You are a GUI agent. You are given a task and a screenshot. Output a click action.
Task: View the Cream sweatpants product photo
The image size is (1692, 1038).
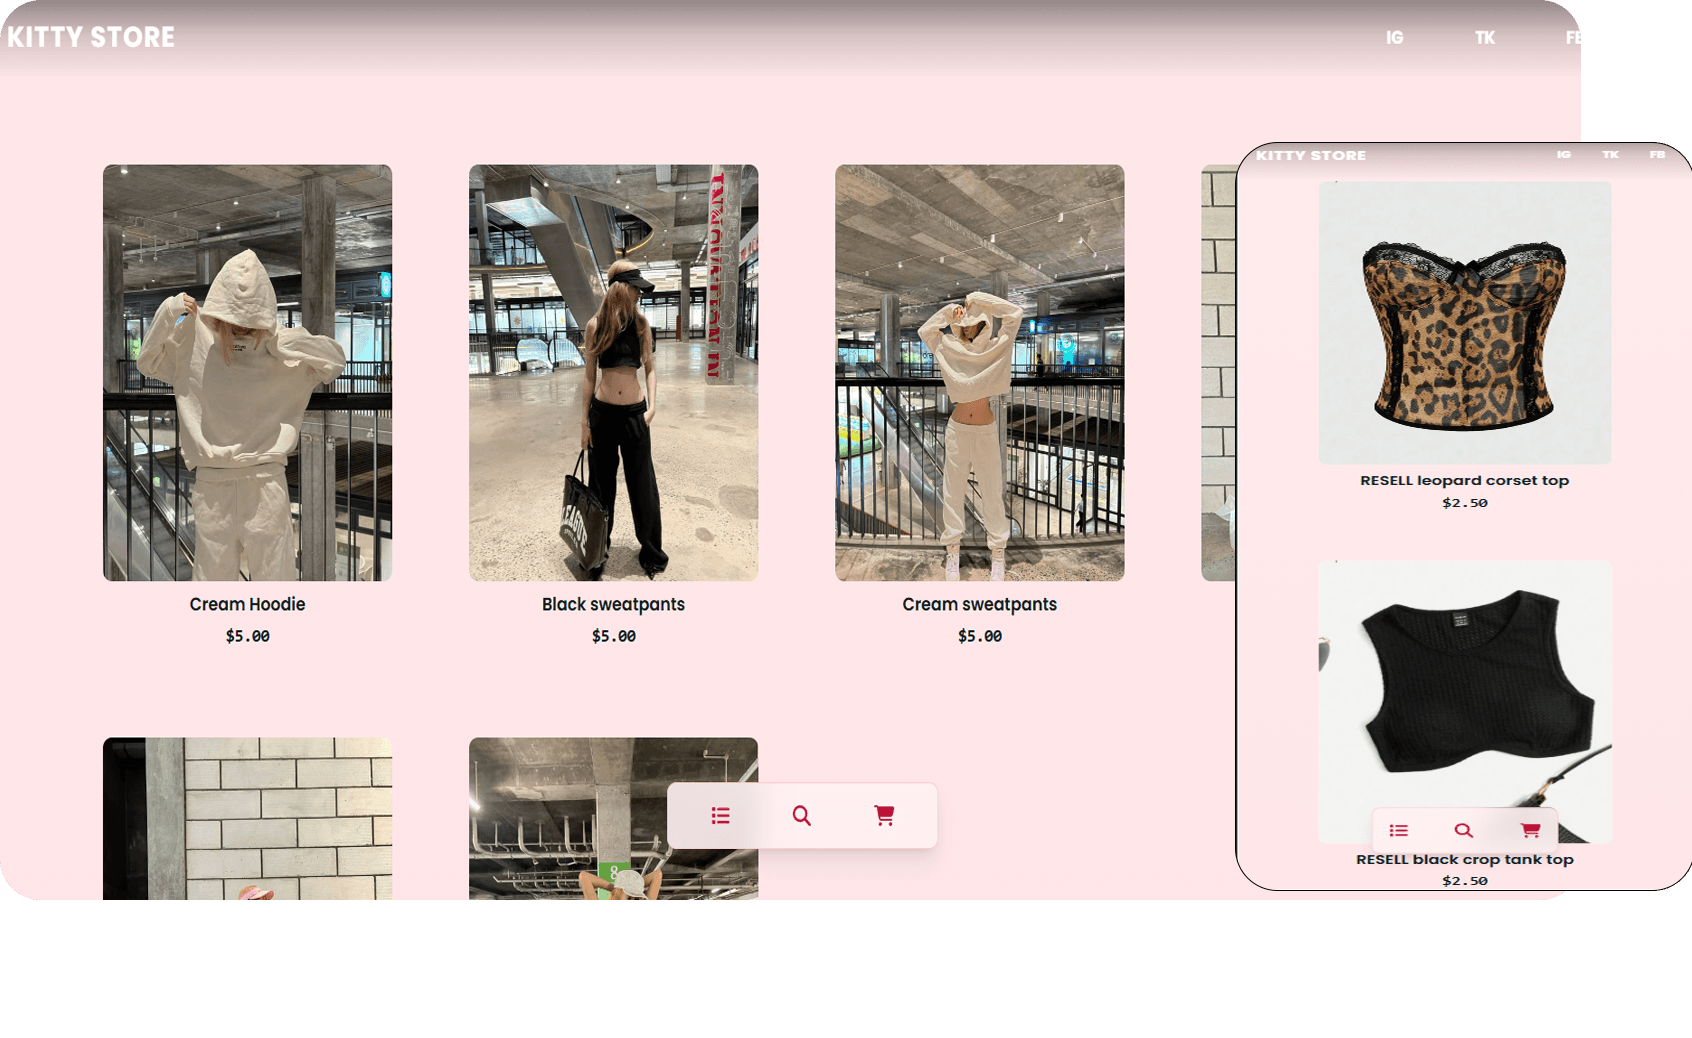coord(979,372)
